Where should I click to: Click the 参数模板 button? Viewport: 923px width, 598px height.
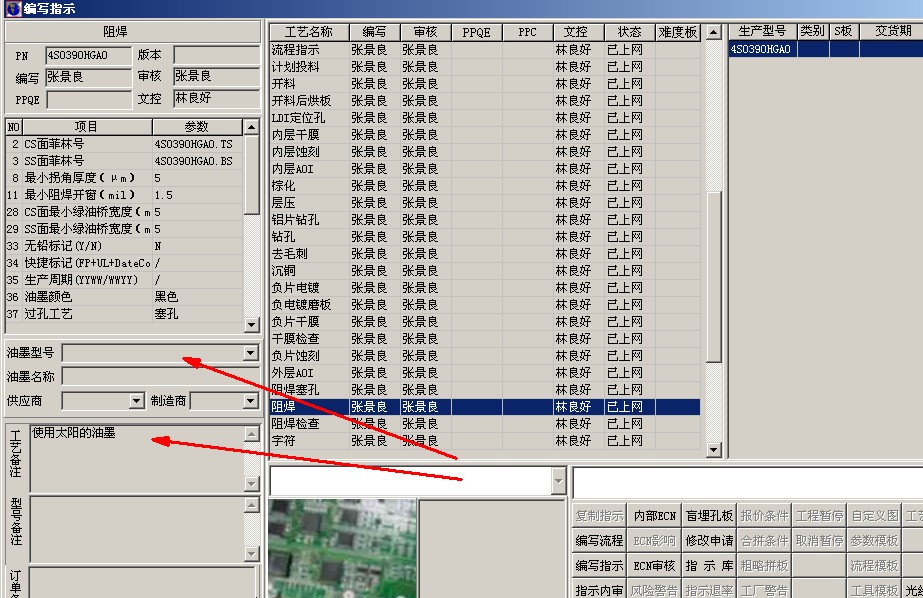[874, 541]
